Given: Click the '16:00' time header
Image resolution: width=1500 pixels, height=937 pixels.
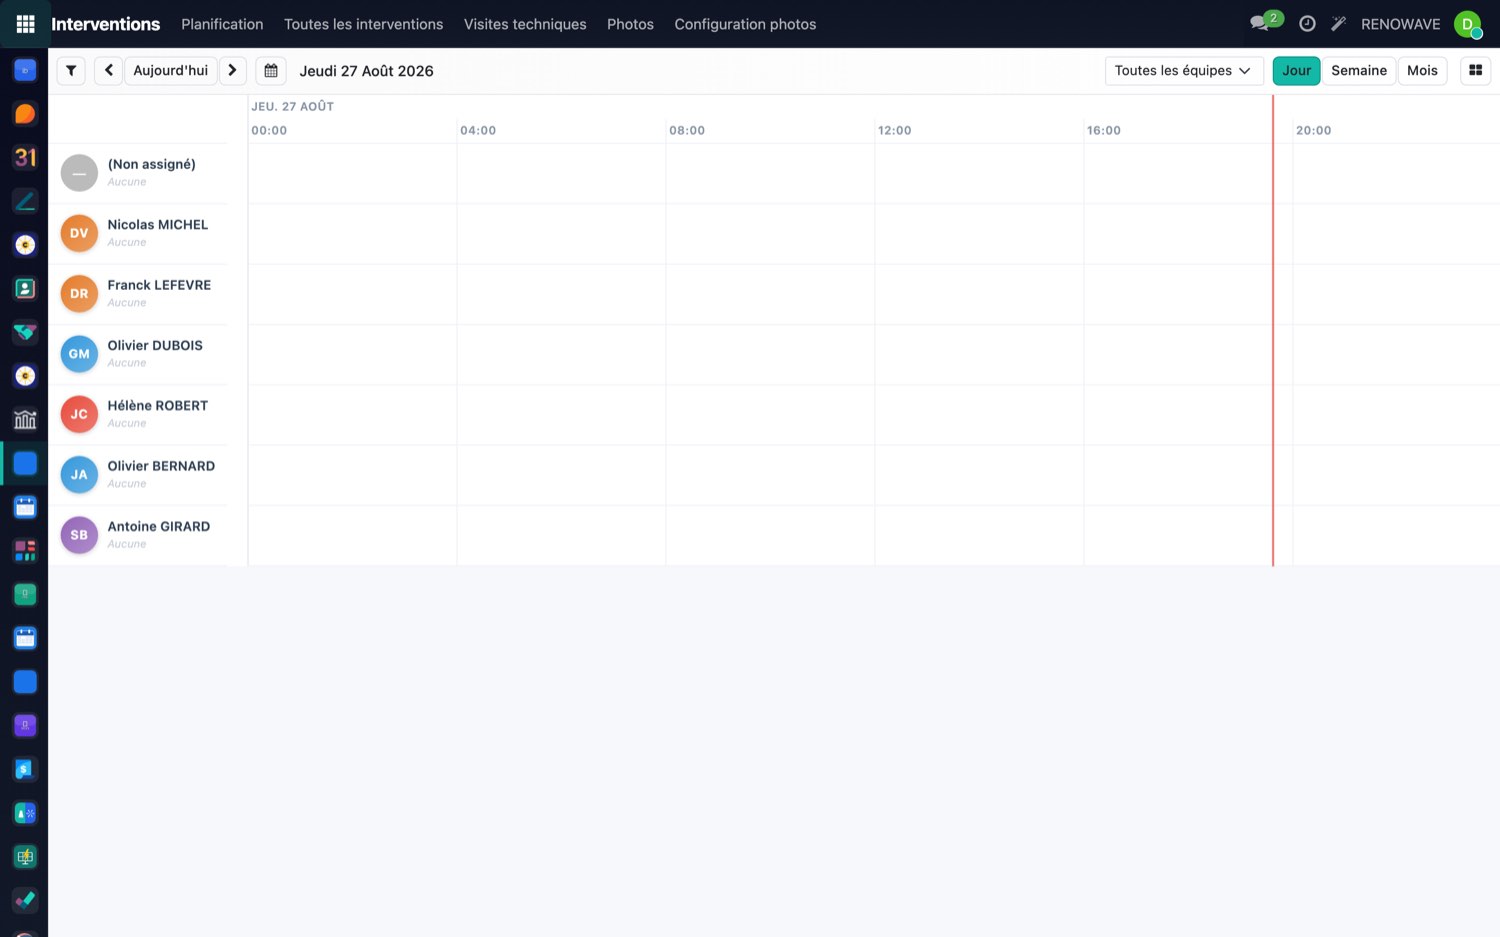Looking at the screenshot, I should click(1104, 131).
